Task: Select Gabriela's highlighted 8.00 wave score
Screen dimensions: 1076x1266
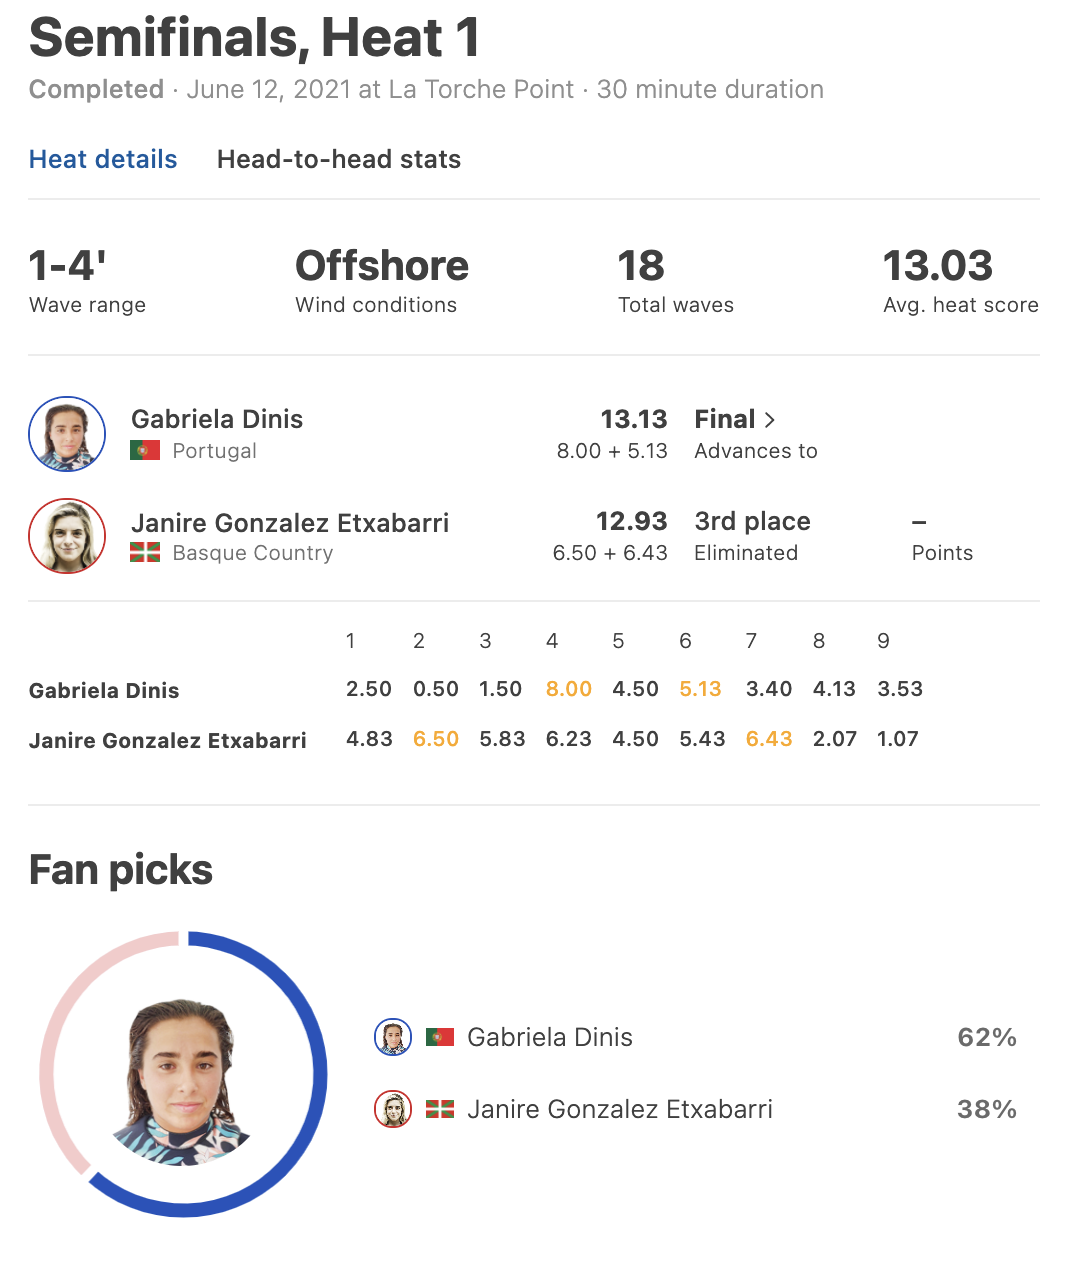Action: (569, 689)
